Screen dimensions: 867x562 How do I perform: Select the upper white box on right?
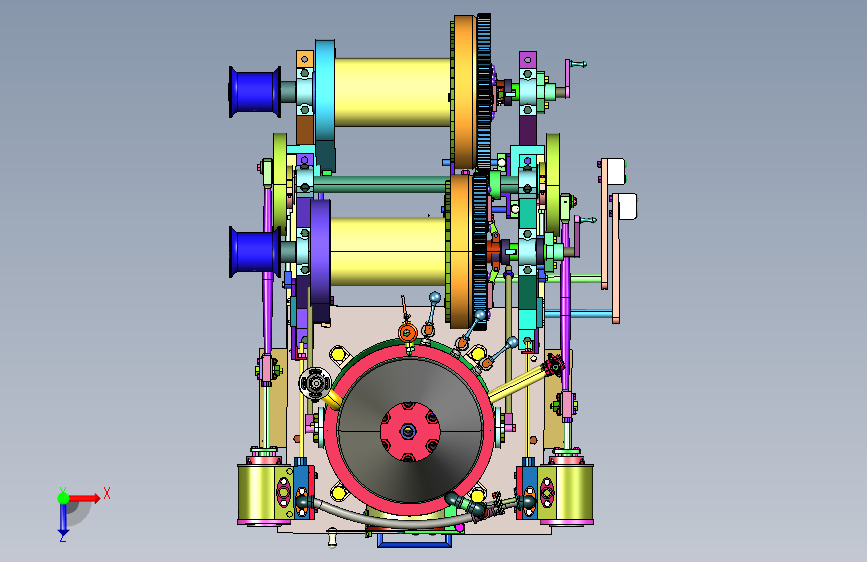pos(617,171)
